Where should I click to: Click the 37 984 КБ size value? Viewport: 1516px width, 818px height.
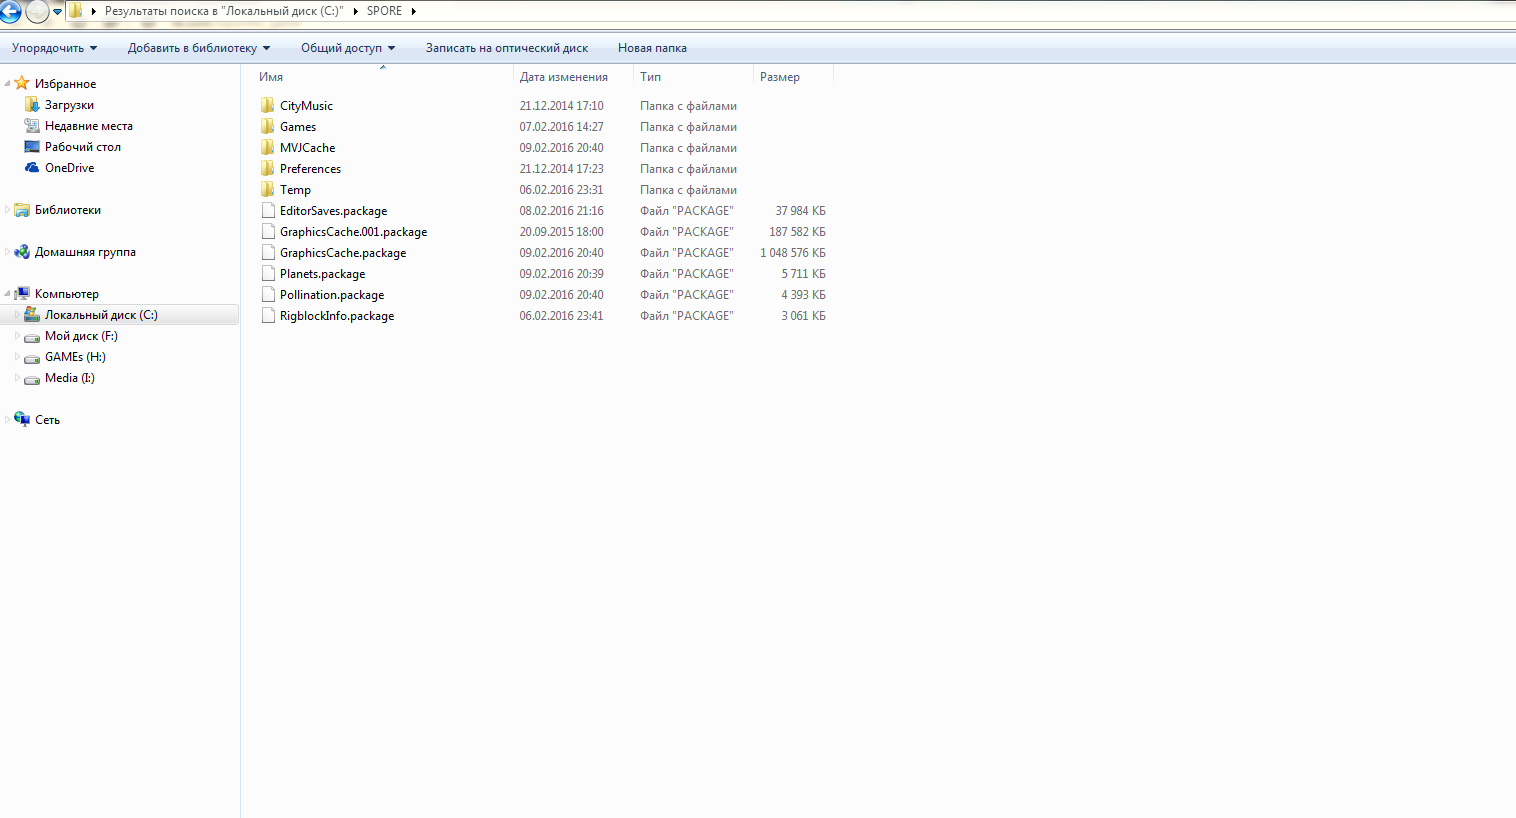coord(800,211)
